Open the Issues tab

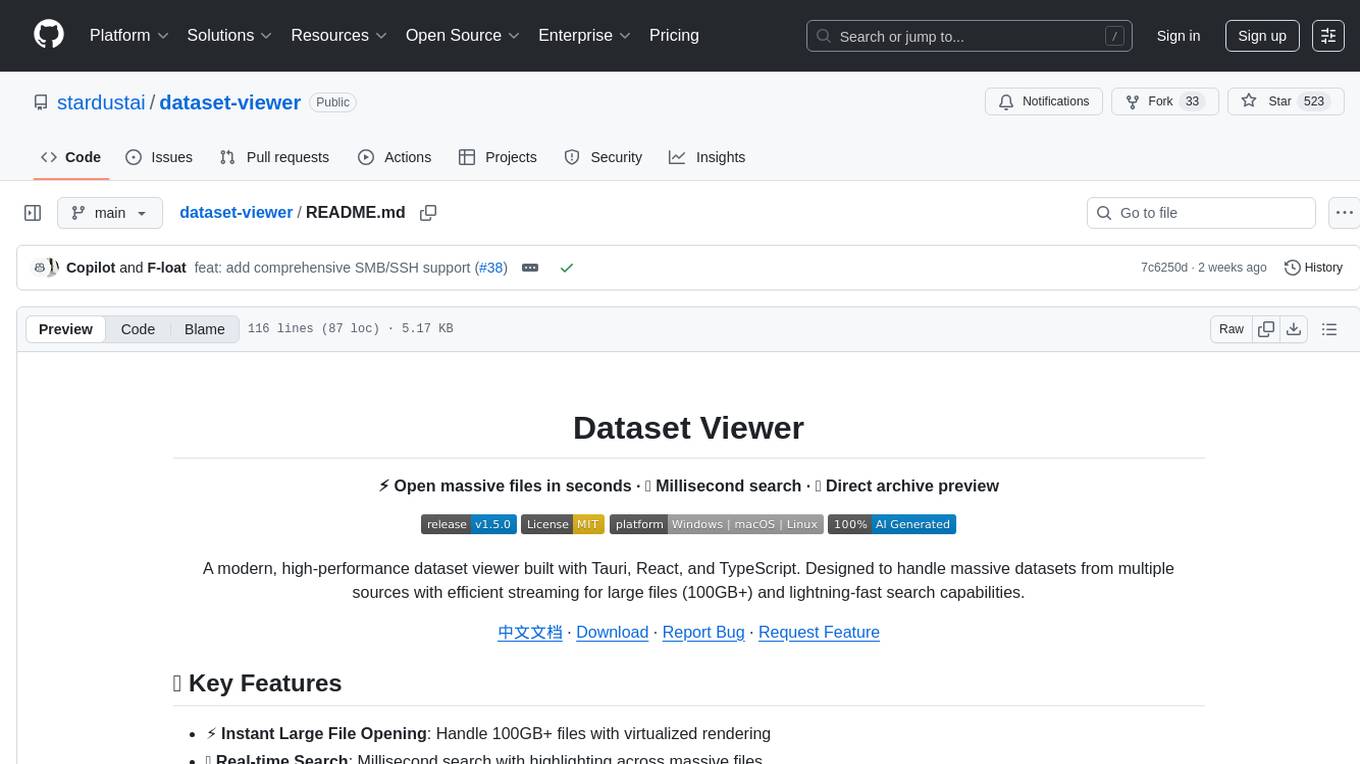[x=159, y=157]
